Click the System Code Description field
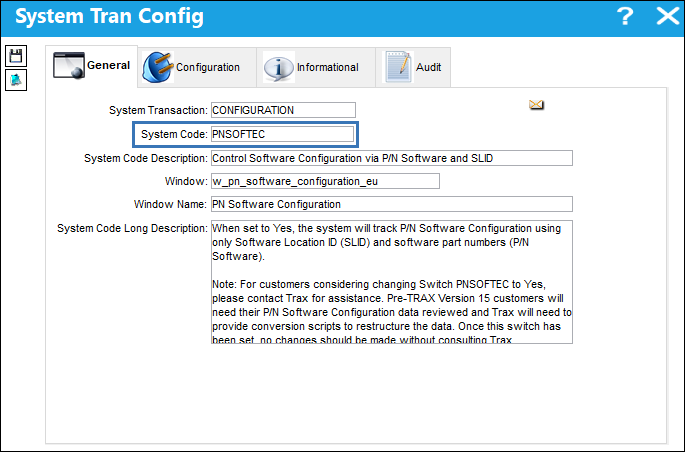685x452 pixels. [x=392, y=158]
